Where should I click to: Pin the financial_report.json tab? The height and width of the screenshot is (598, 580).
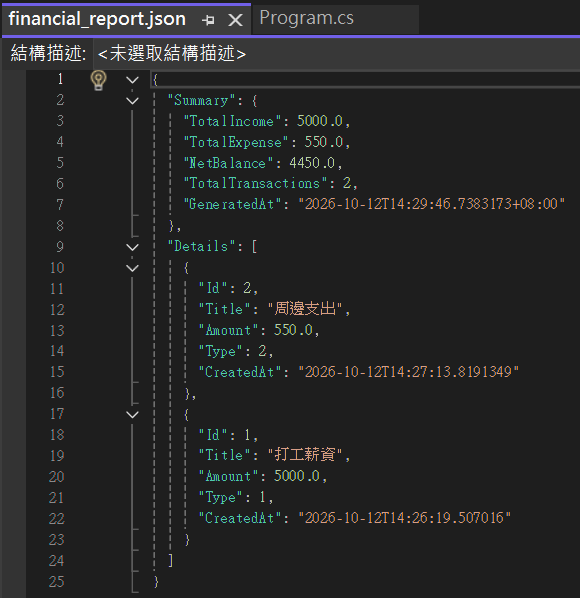coord(208,20)
